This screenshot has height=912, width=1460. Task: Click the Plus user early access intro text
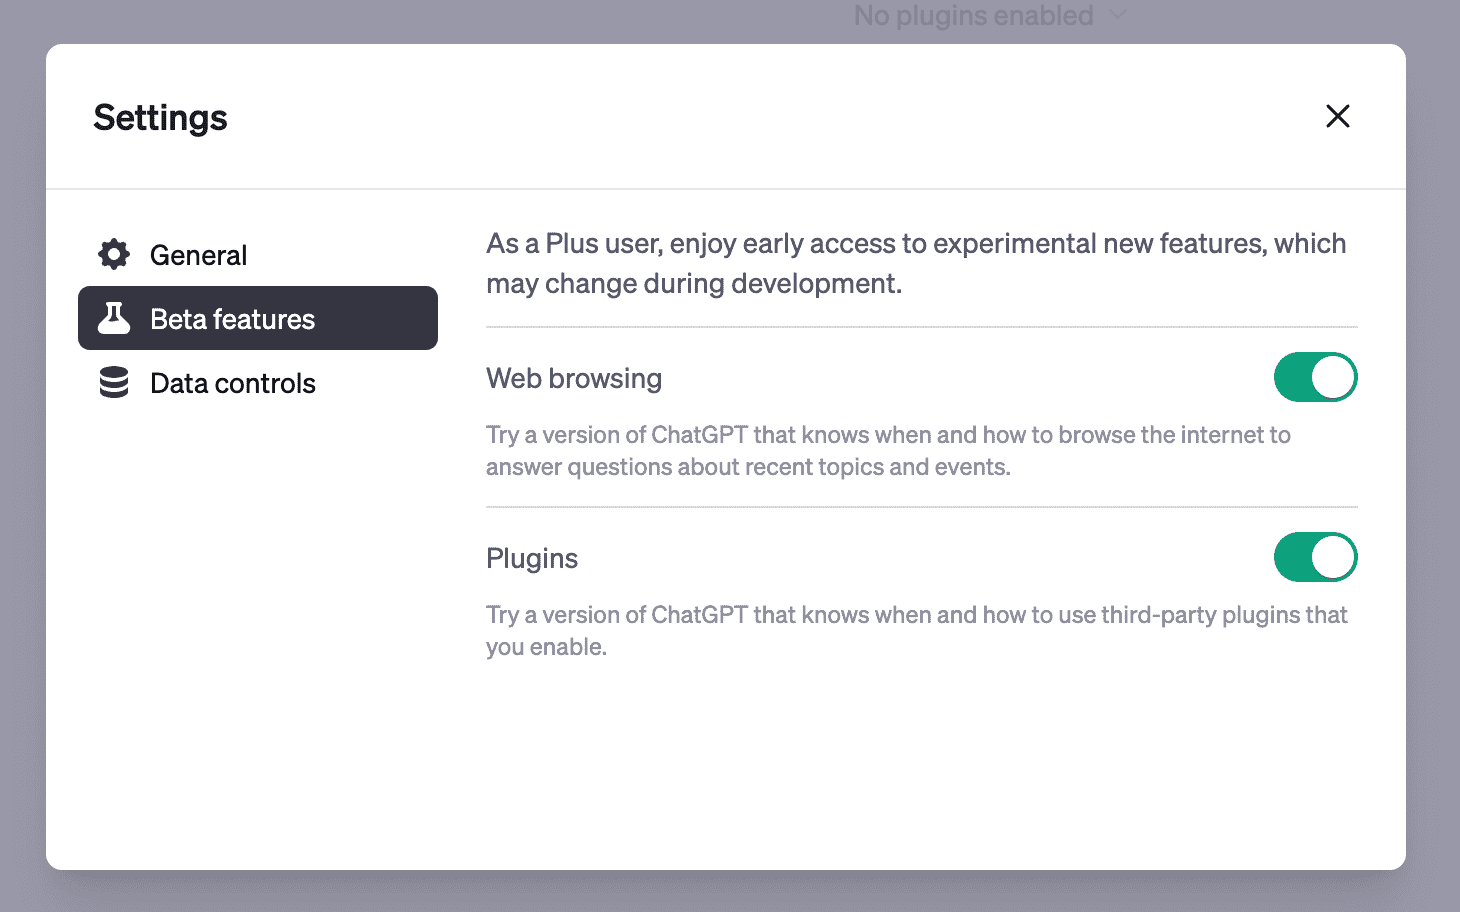point(916,263)
